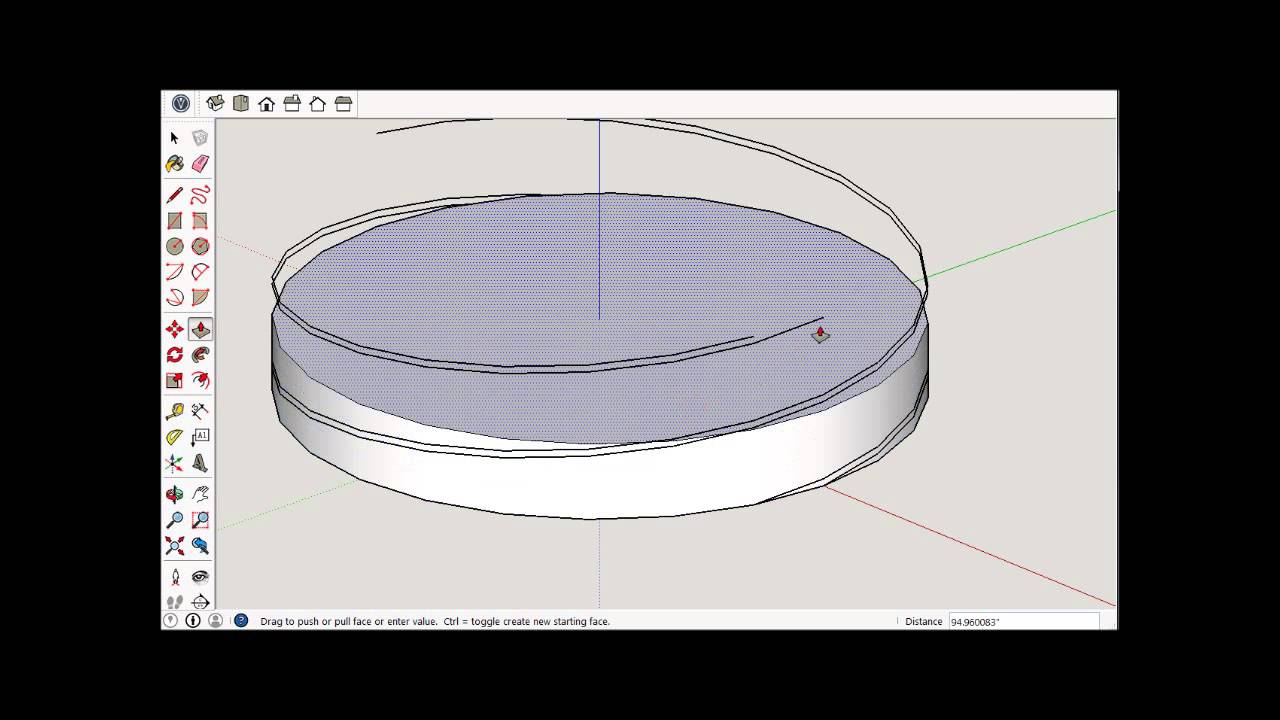
Task: Click the Zoom Extents tool
Action: click(x=175, y=546)
